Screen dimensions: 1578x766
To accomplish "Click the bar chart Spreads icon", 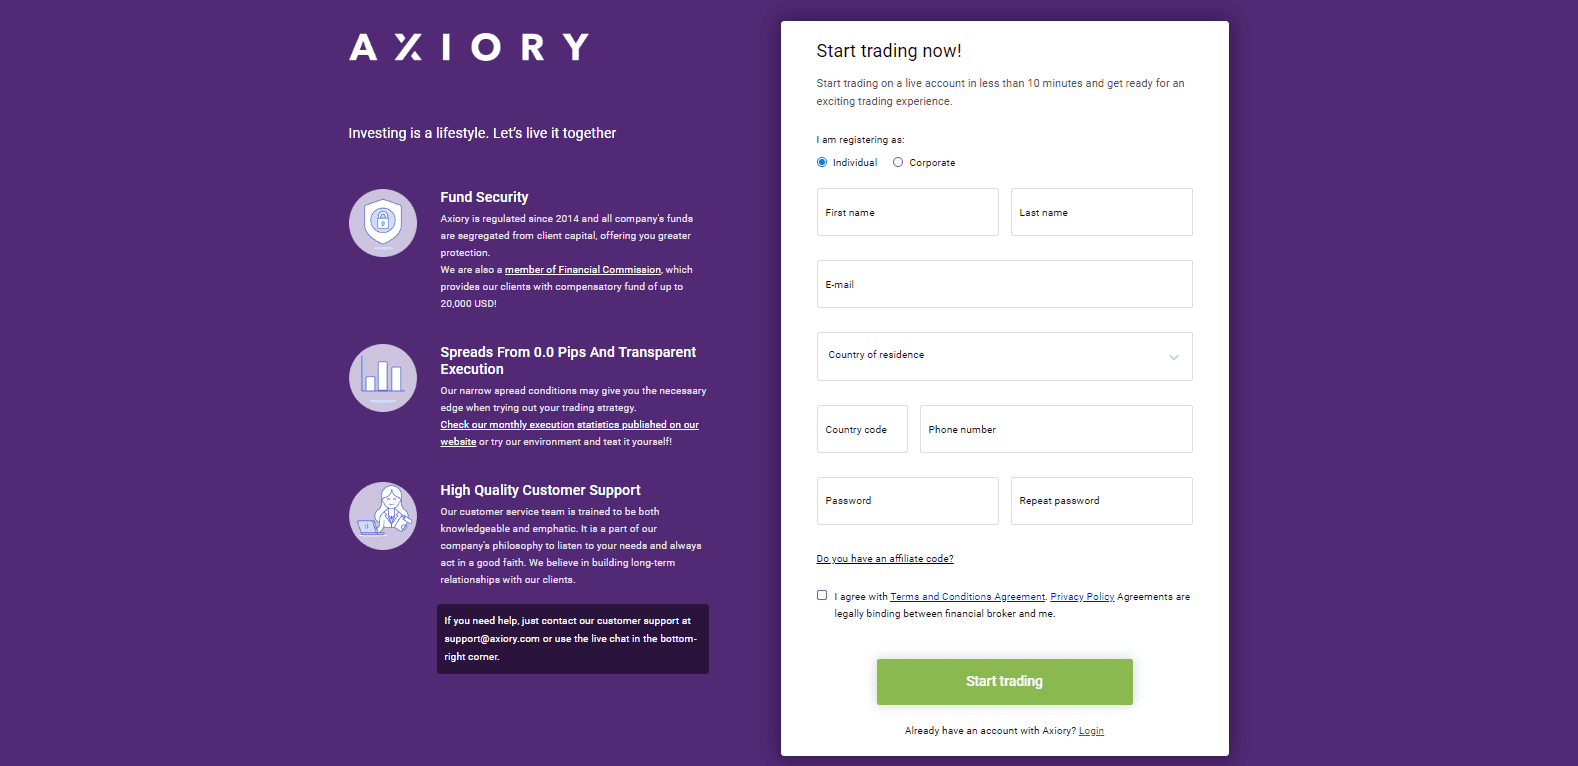I will pyautogui.click(x=383, y=378).
